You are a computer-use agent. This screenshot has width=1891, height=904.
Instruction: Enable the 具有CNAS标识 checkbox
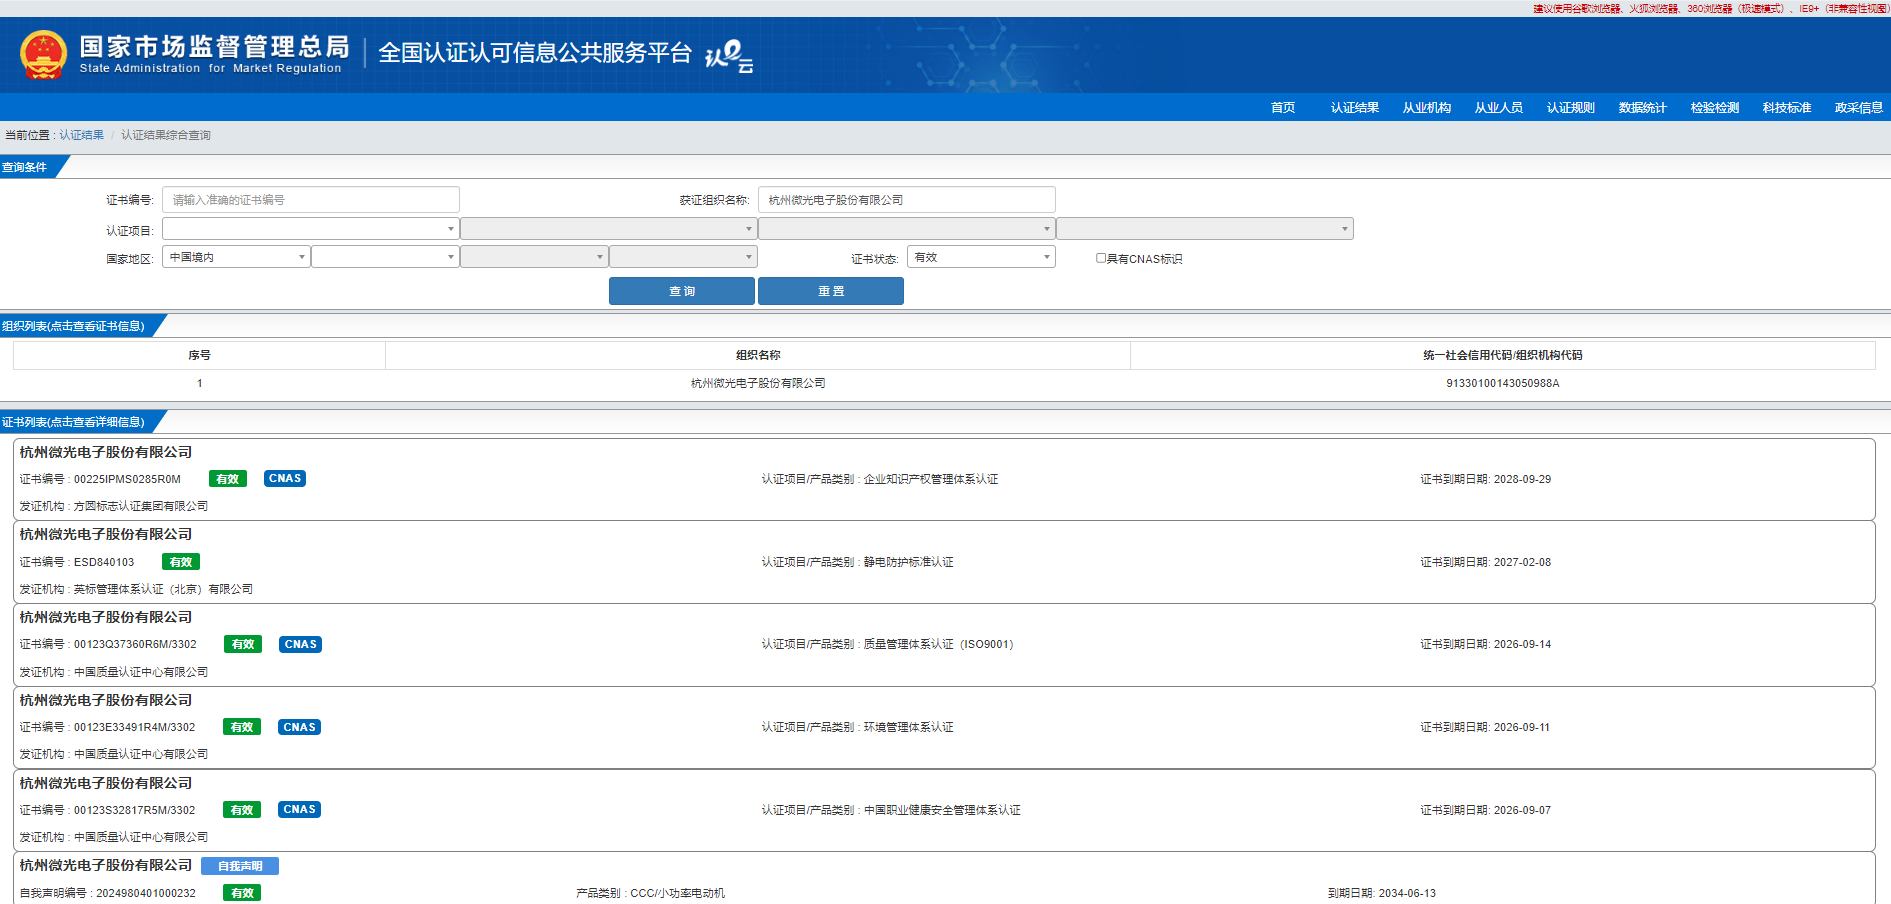(x=1101, y=258)
